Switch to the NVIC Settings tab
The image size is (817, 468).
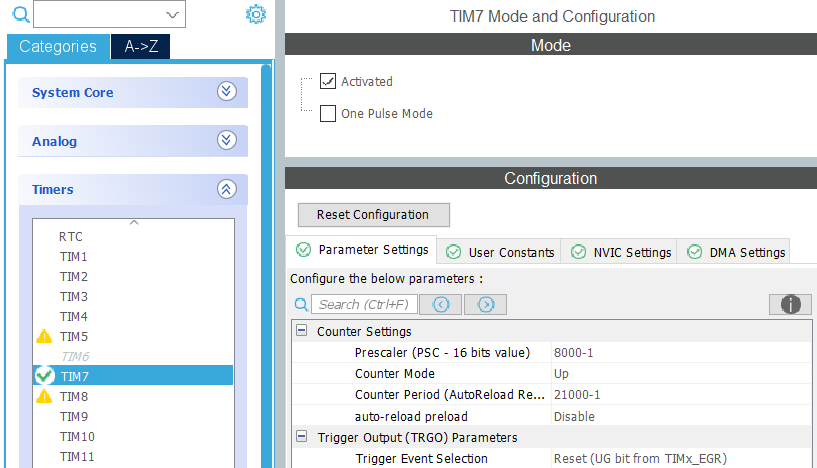point(619,252)
